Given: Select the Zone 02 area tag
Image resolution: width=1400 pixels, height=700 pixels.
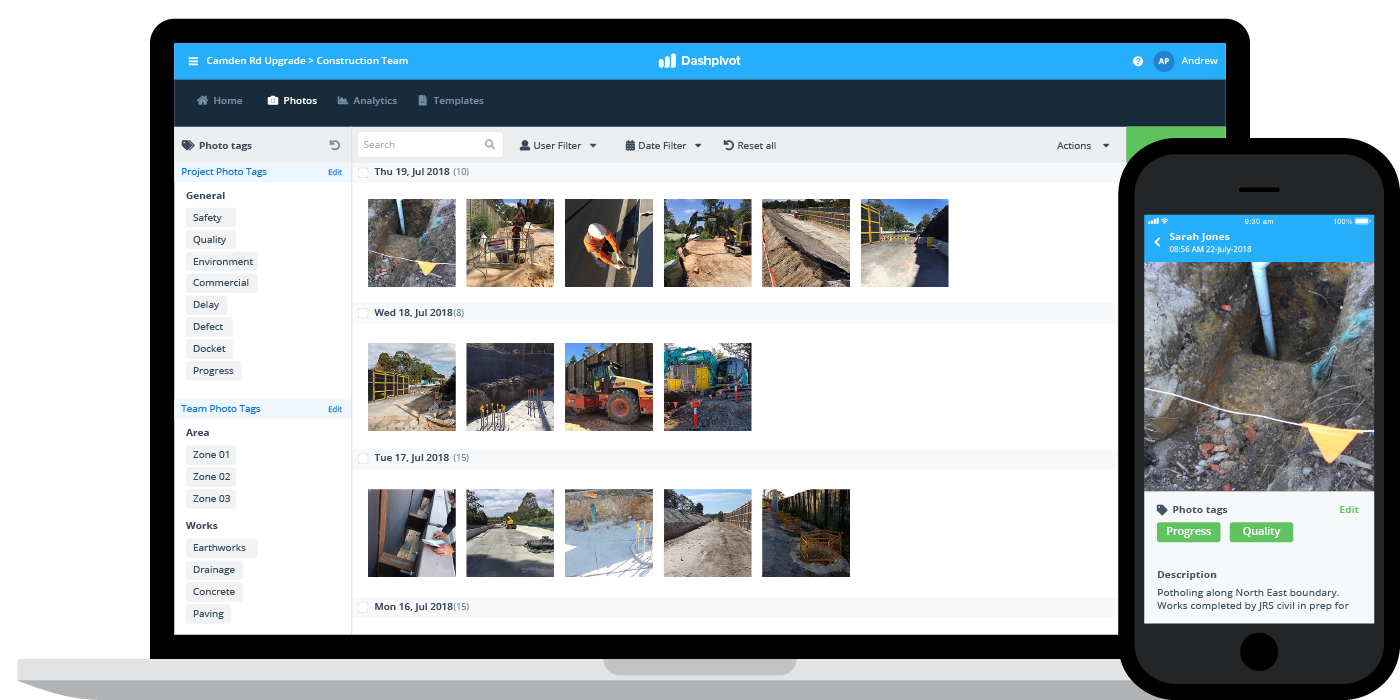Looking at the screenshot, I should click(x=211, y=477).
